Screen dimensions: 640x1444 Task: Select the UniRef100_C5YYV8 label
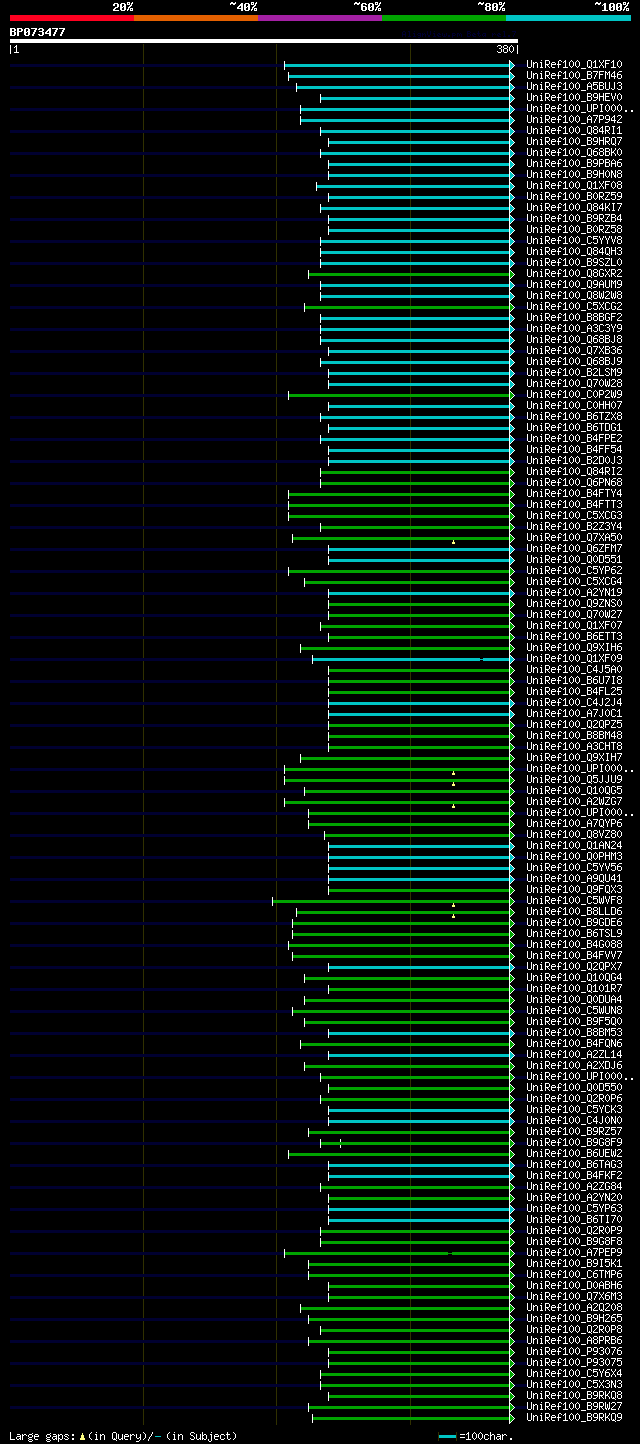pos(574,241)
